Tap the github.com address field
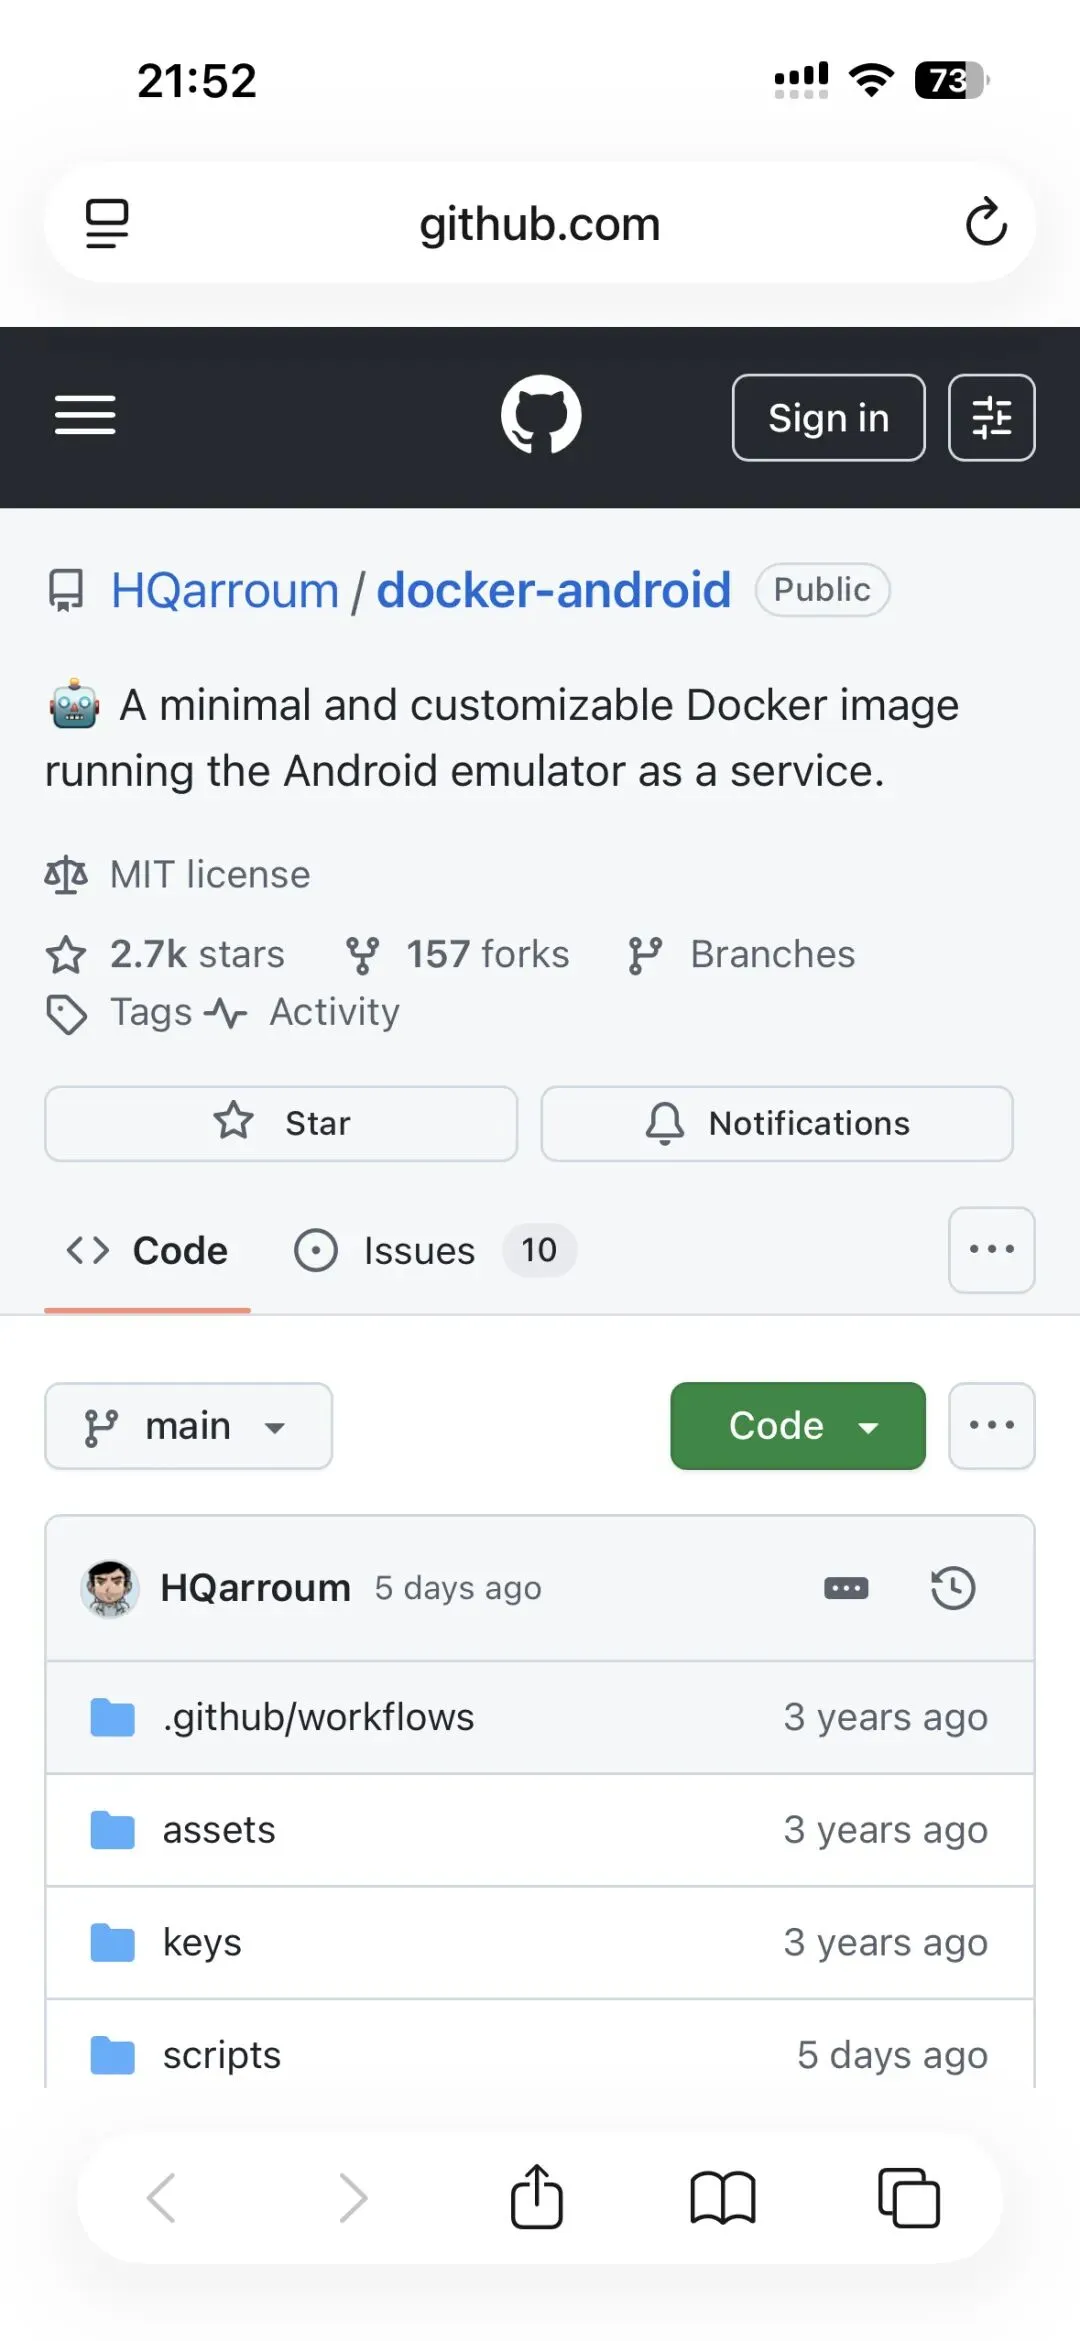 click(x=540, y=223)
